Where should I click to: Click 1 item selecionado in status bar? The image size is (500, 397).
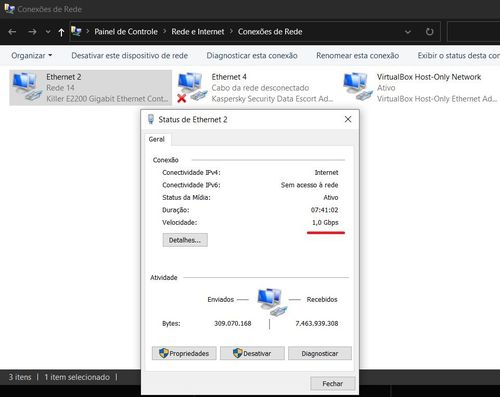click(x=77, y=377)
